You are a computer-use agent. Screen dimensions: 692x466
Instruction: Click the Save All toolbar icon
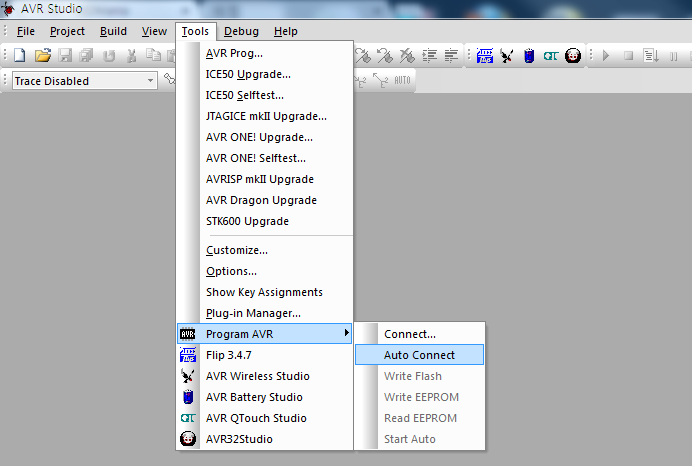pos(86,56)
